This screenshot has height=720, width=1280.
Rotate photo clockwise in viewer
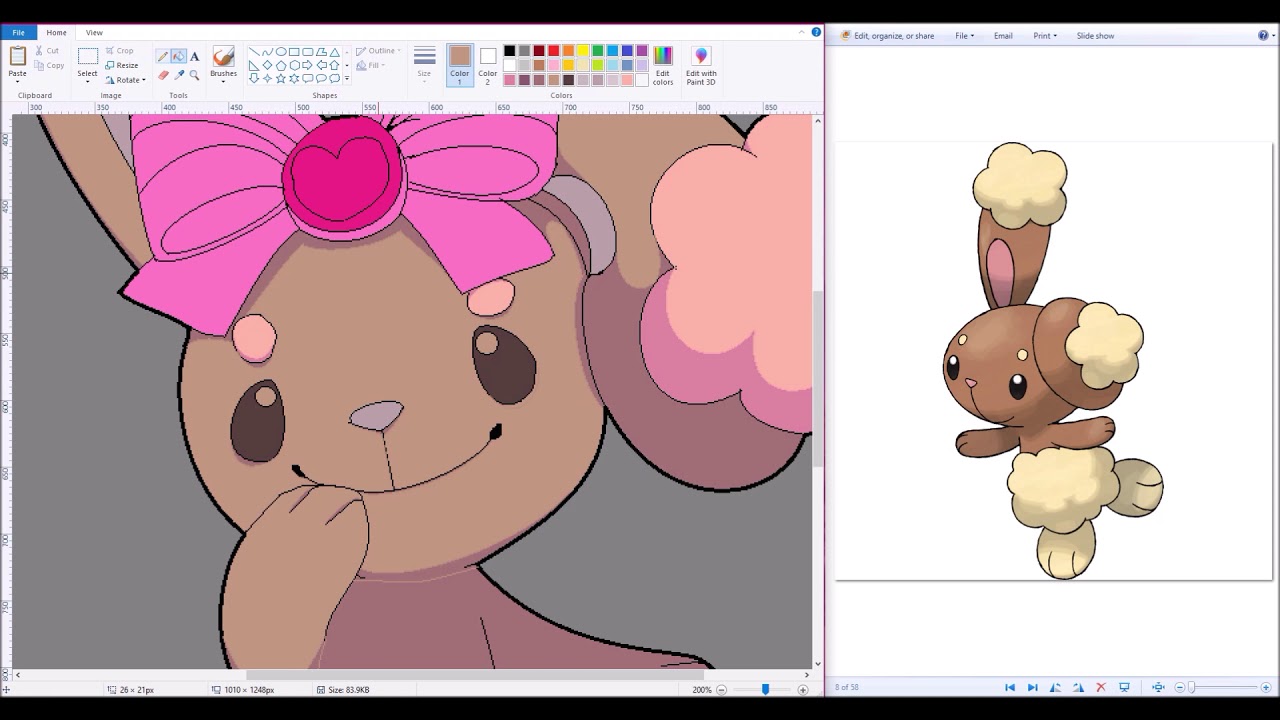pyautogui.click(x=1078, y=687)
